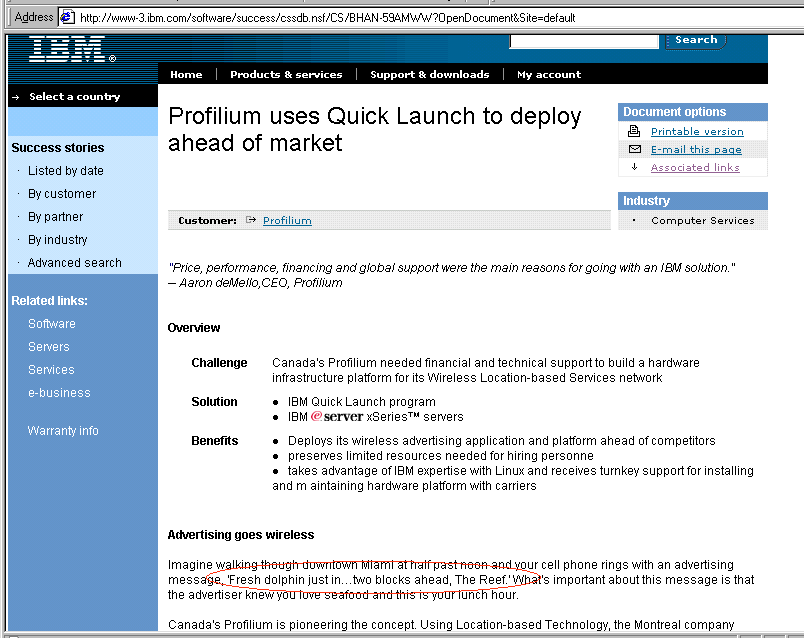Open the Services related link
The width and height of the screenshot is (804, 638).
click(51, 370)
